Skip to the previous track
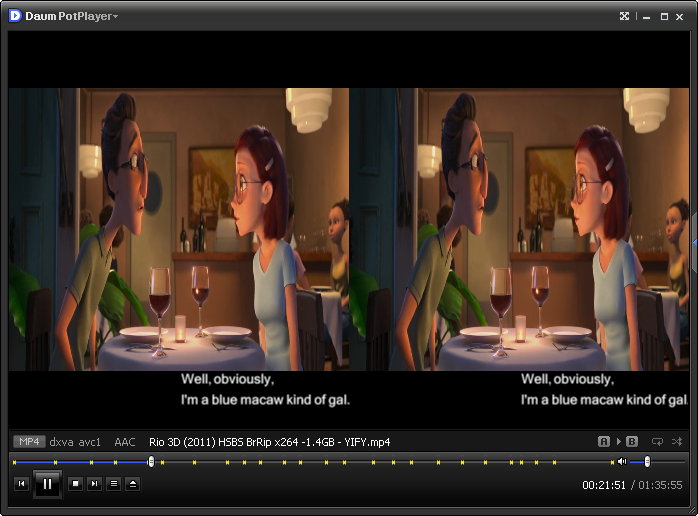Image resolution: width=698 pixels, height=516 pixels. pyautogui.click(x=21, y=484)
